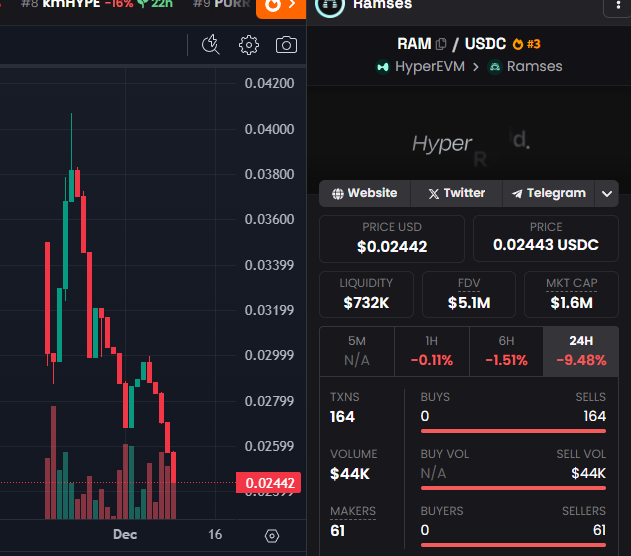
Task: Select the 24H timeframe tab
Action: point(581,351)
